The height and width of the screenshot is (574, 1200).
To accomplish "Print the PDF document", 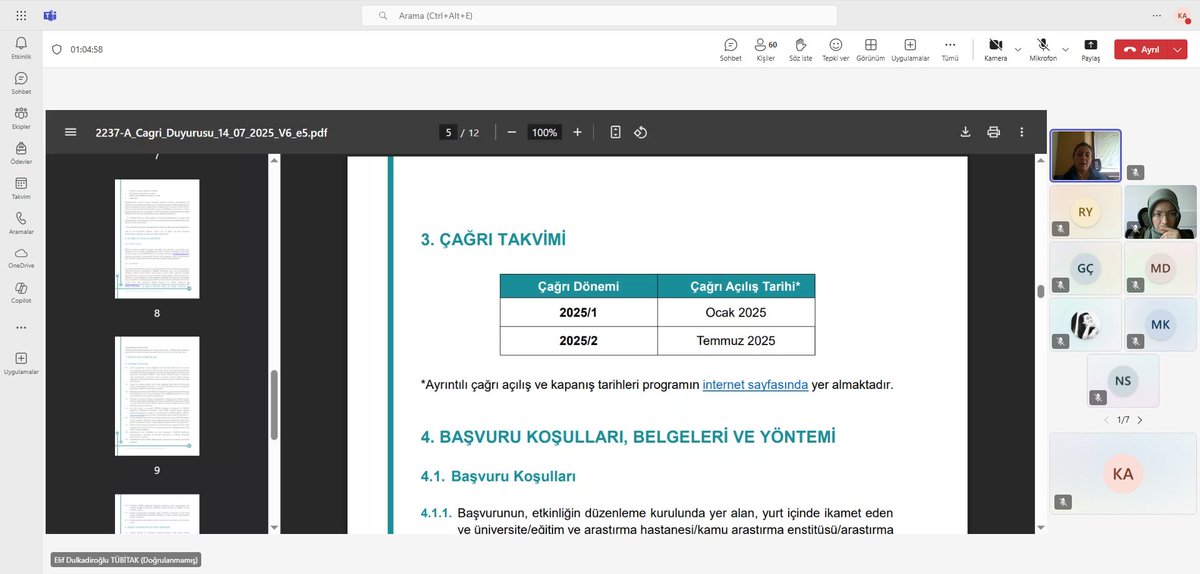I will pos(993,132).
